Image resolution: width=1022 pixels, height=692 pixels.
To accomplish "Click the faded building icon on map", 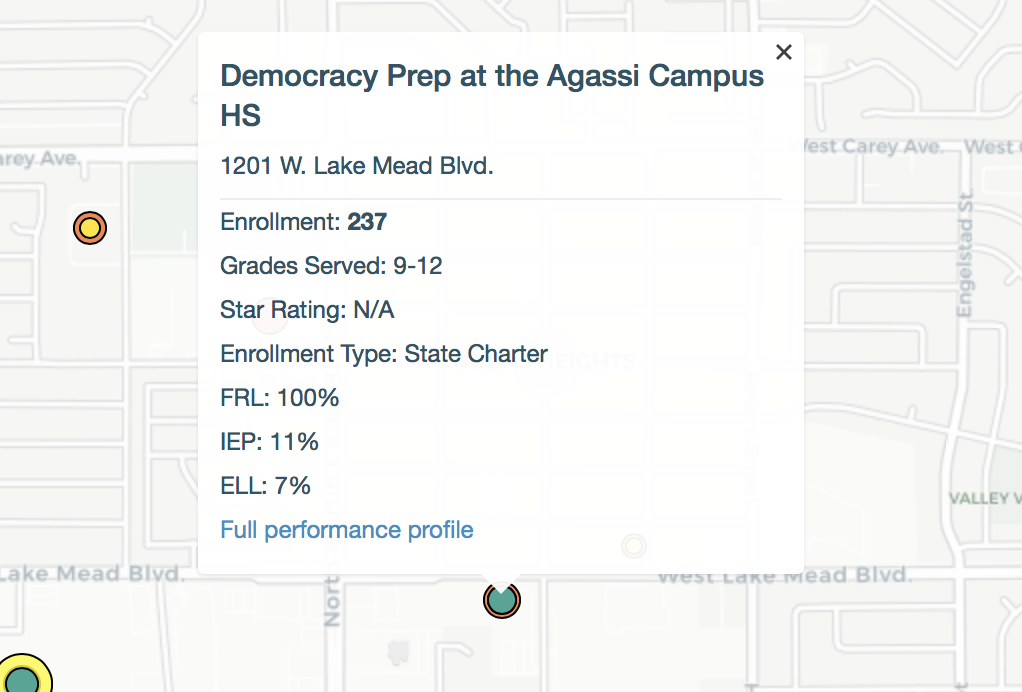I will coord(398,652).
